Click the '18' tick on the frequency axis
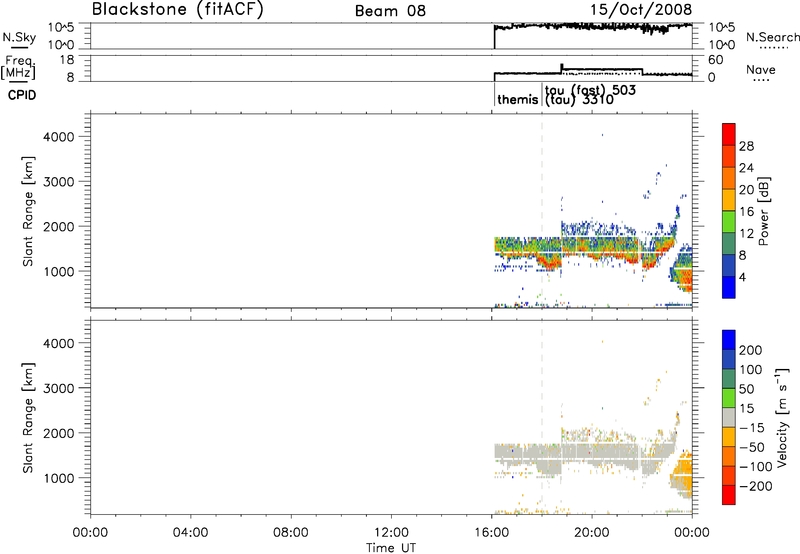 (x=66, y=60)
